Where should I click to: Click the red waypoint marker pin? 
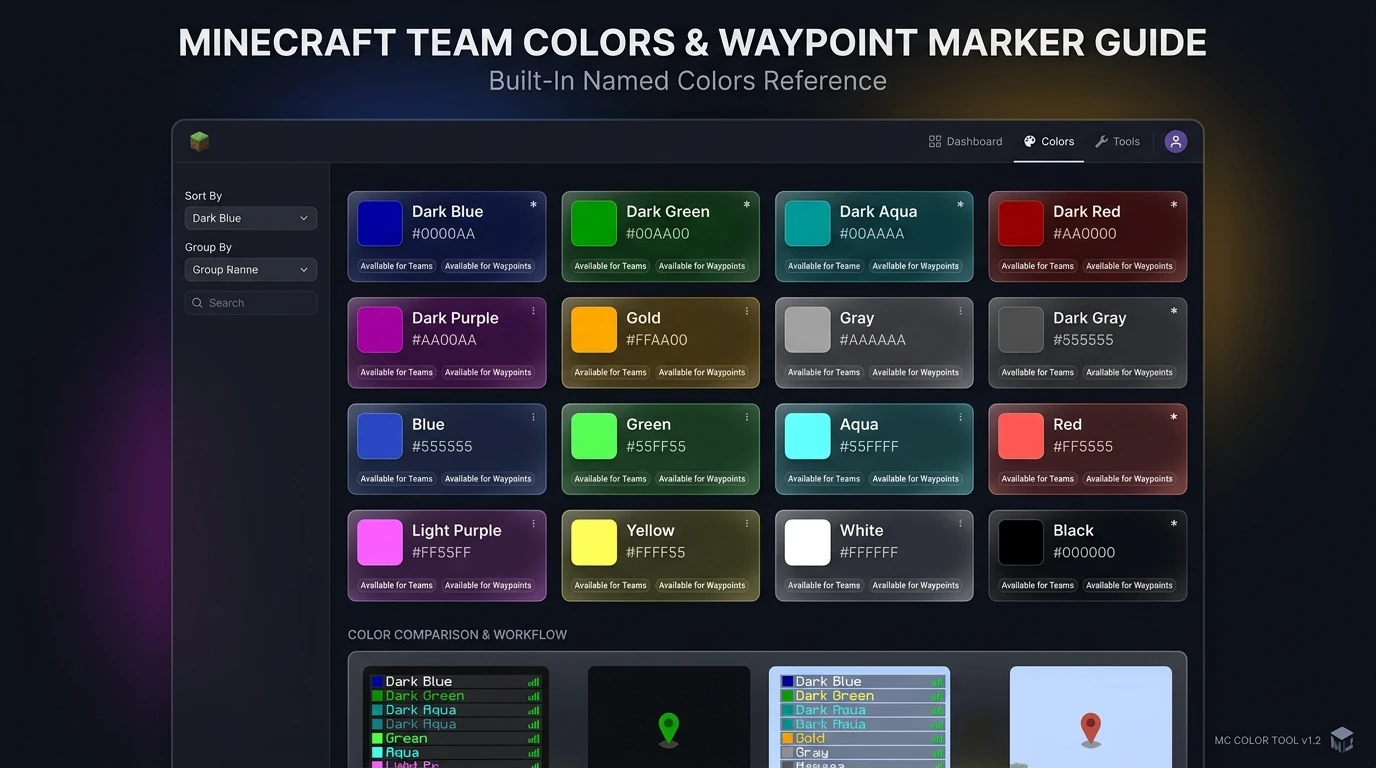point(1091,729)
